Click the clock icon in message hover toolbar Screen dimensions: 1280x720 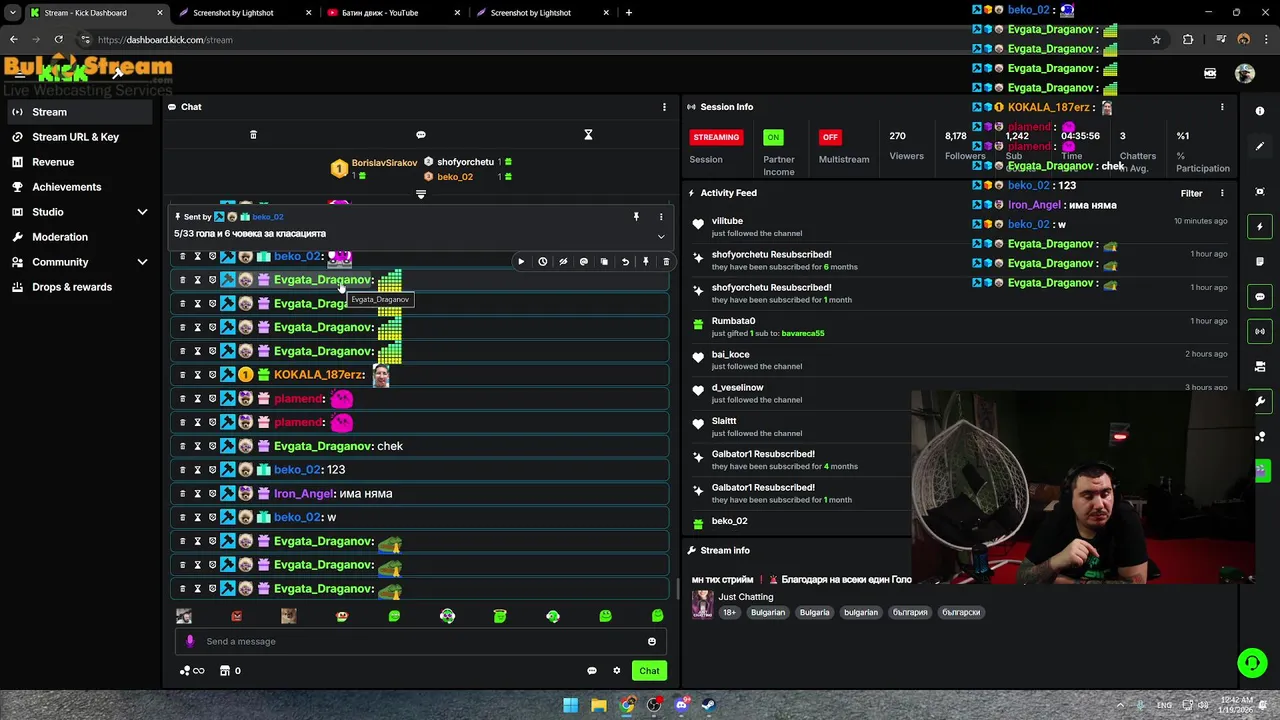[542, 262]
